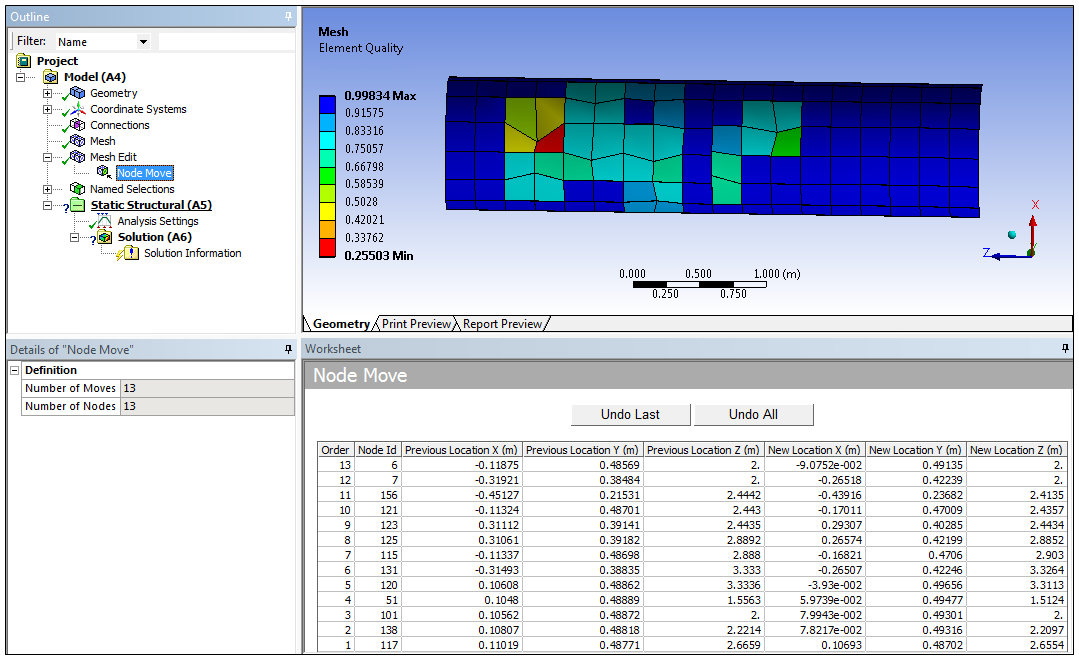Click the Named Selections icon
This screenshot has height=660, width=1079.
click(77, 189)
